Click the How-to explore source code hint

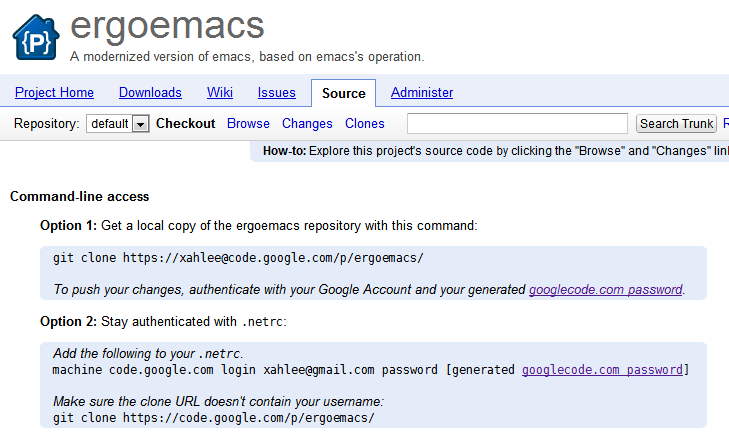(496, 151)
